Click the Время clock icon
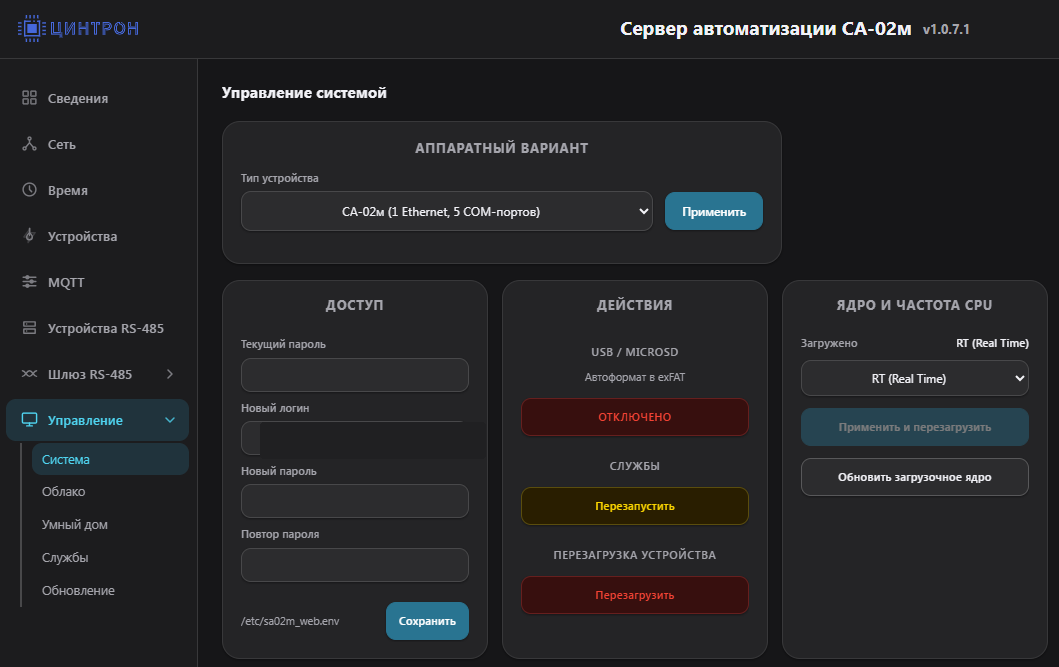 click(29, 190)
